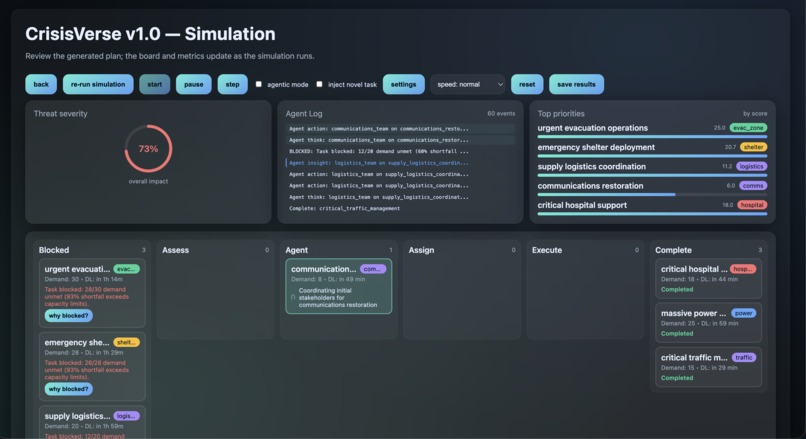
Task: Click logistics tag on supply logistics card
Action: coord(126,416)
